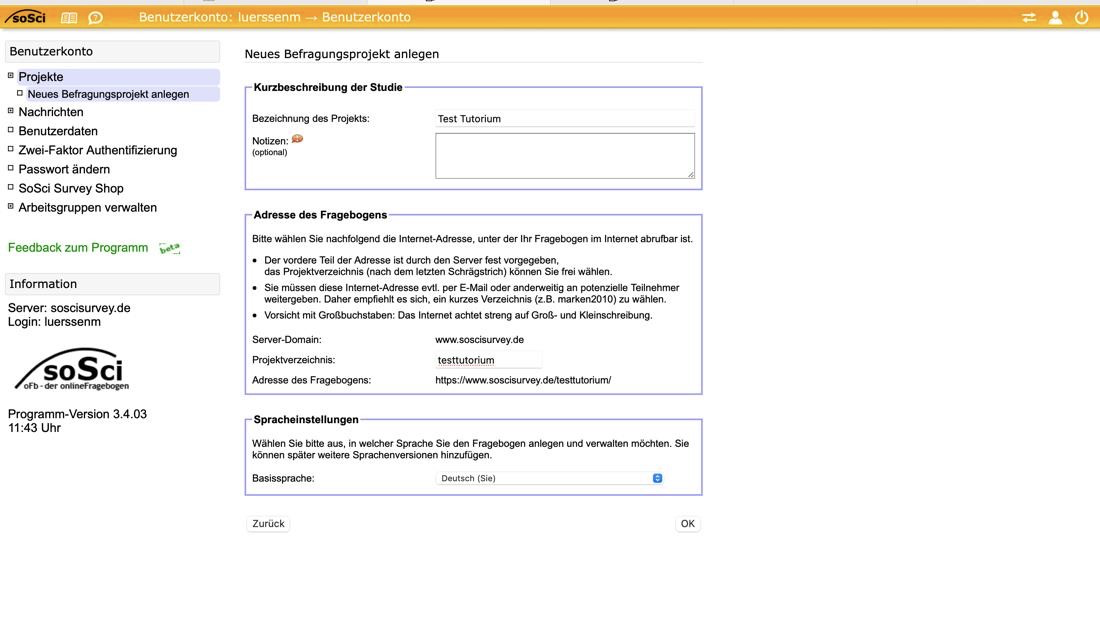1100x632 pixels.
Task: Expand the Projekte tree node
Action: pyautogui.click(x=11, y=76)
